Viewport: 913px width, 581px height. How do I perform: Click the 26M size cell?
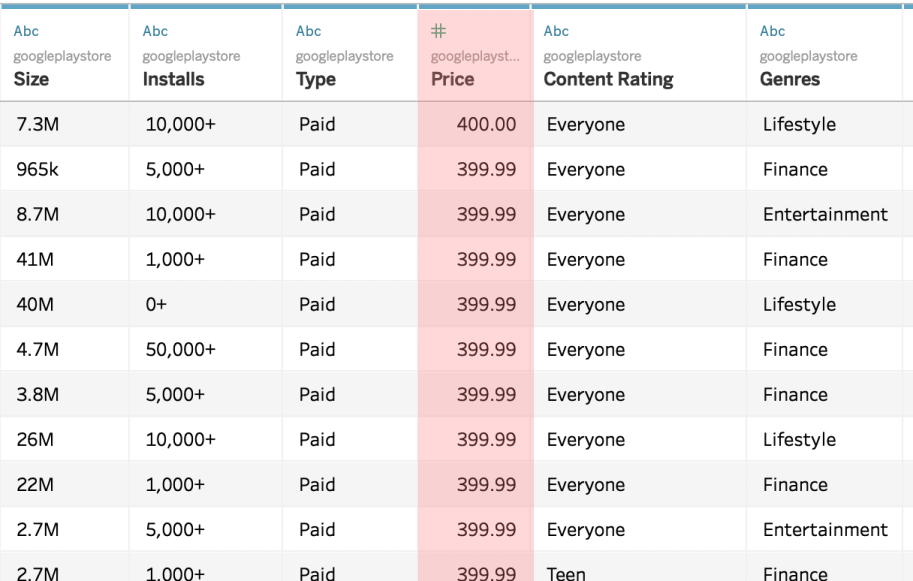tap(65, 440)
